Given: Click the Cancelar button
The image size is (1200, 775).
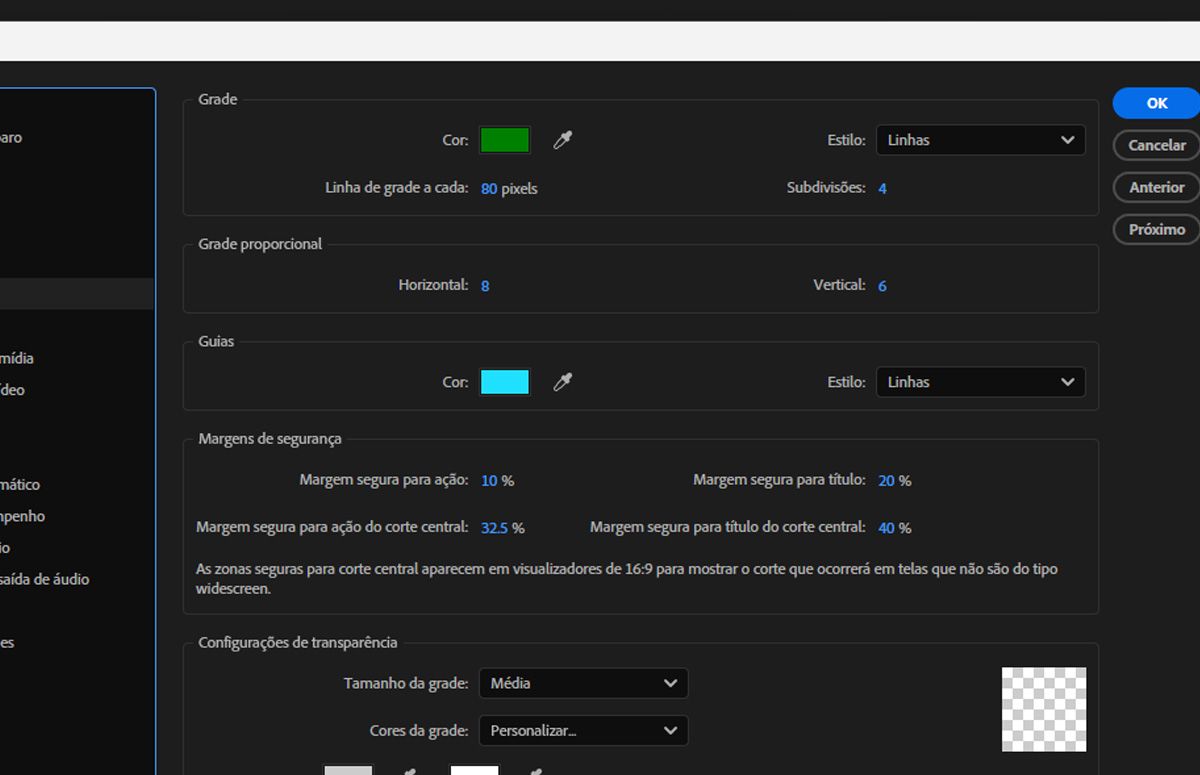Looking at the screenshot, I should coord(1156,145).
